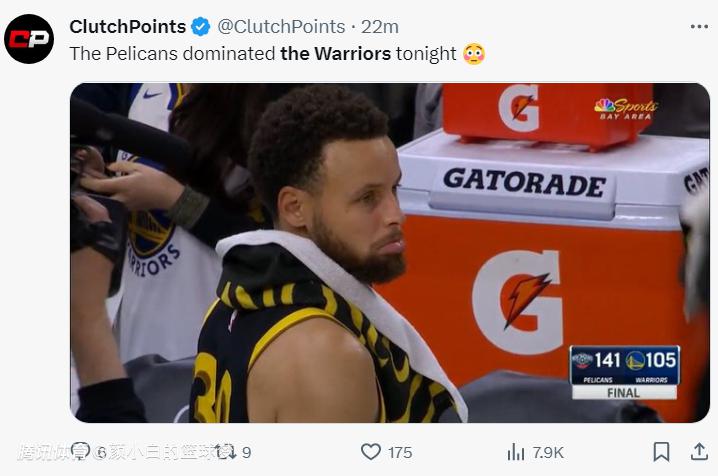Click the share upload icon
The height and width of the screenshot is (476, 718).
699,452
